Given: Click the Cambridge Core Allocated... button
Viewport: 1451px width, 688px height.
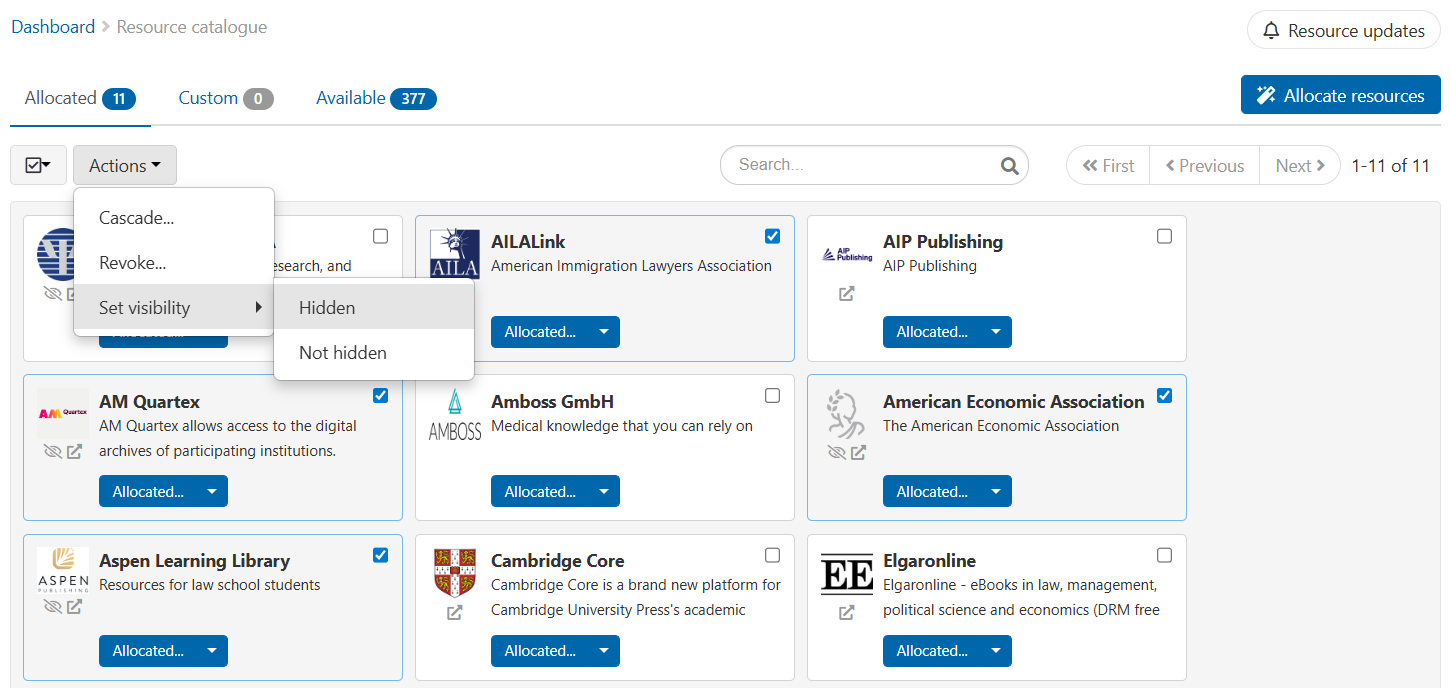Looking at the screenshot, I should tap(540, 651).
